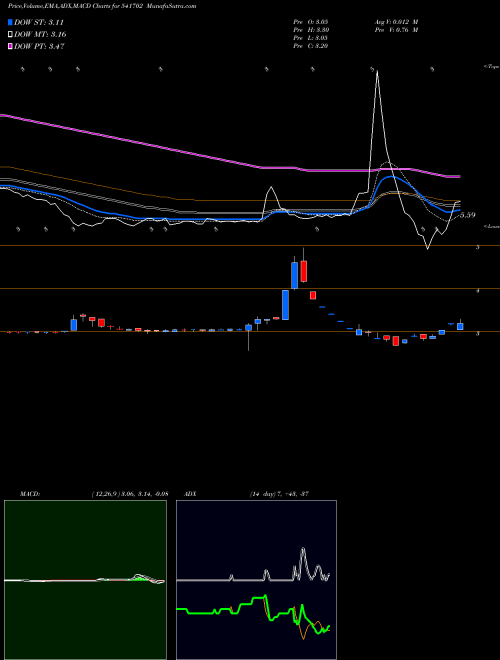
Task: Select the DOW ST: 3.11 label
Action: (39, 22)
